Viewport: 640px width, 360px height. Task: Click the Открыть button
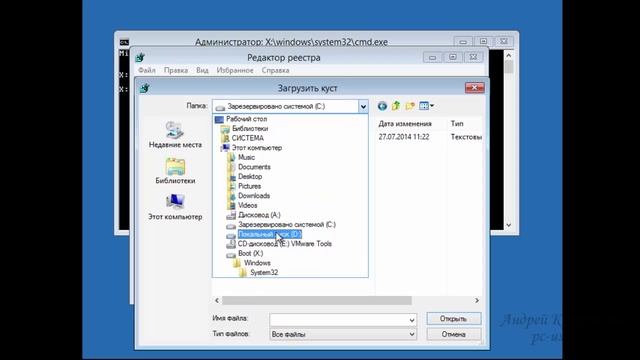(x=453, y=319)
